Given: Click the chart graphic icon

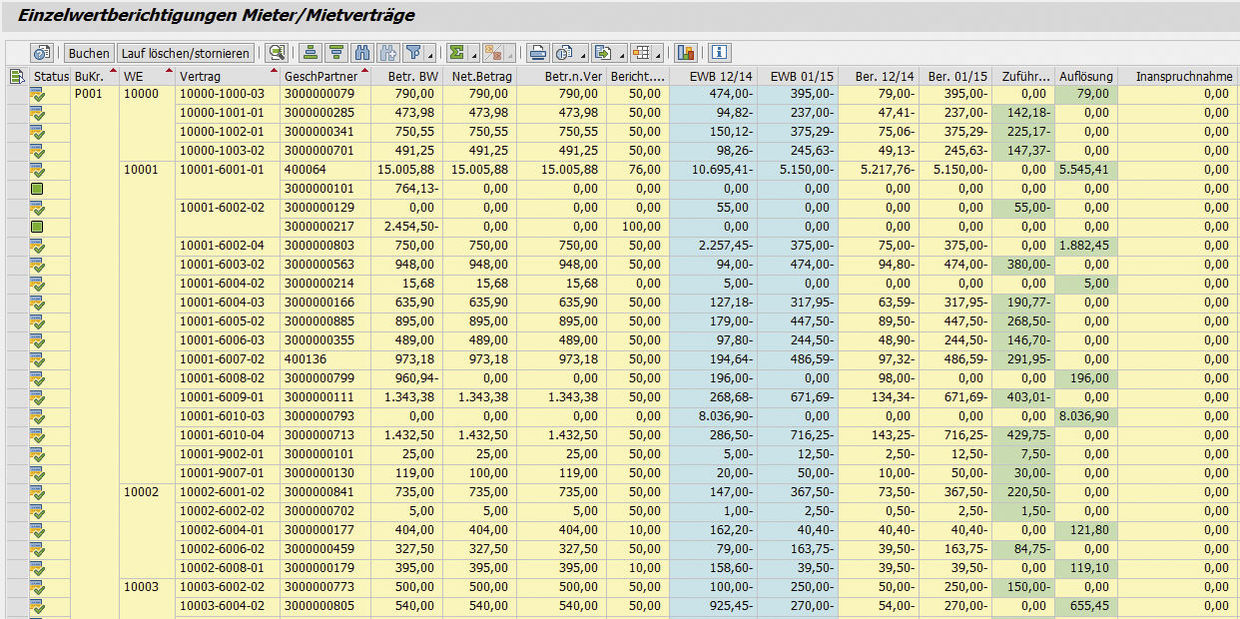Looking at the screenshot, I should point(686,53).
